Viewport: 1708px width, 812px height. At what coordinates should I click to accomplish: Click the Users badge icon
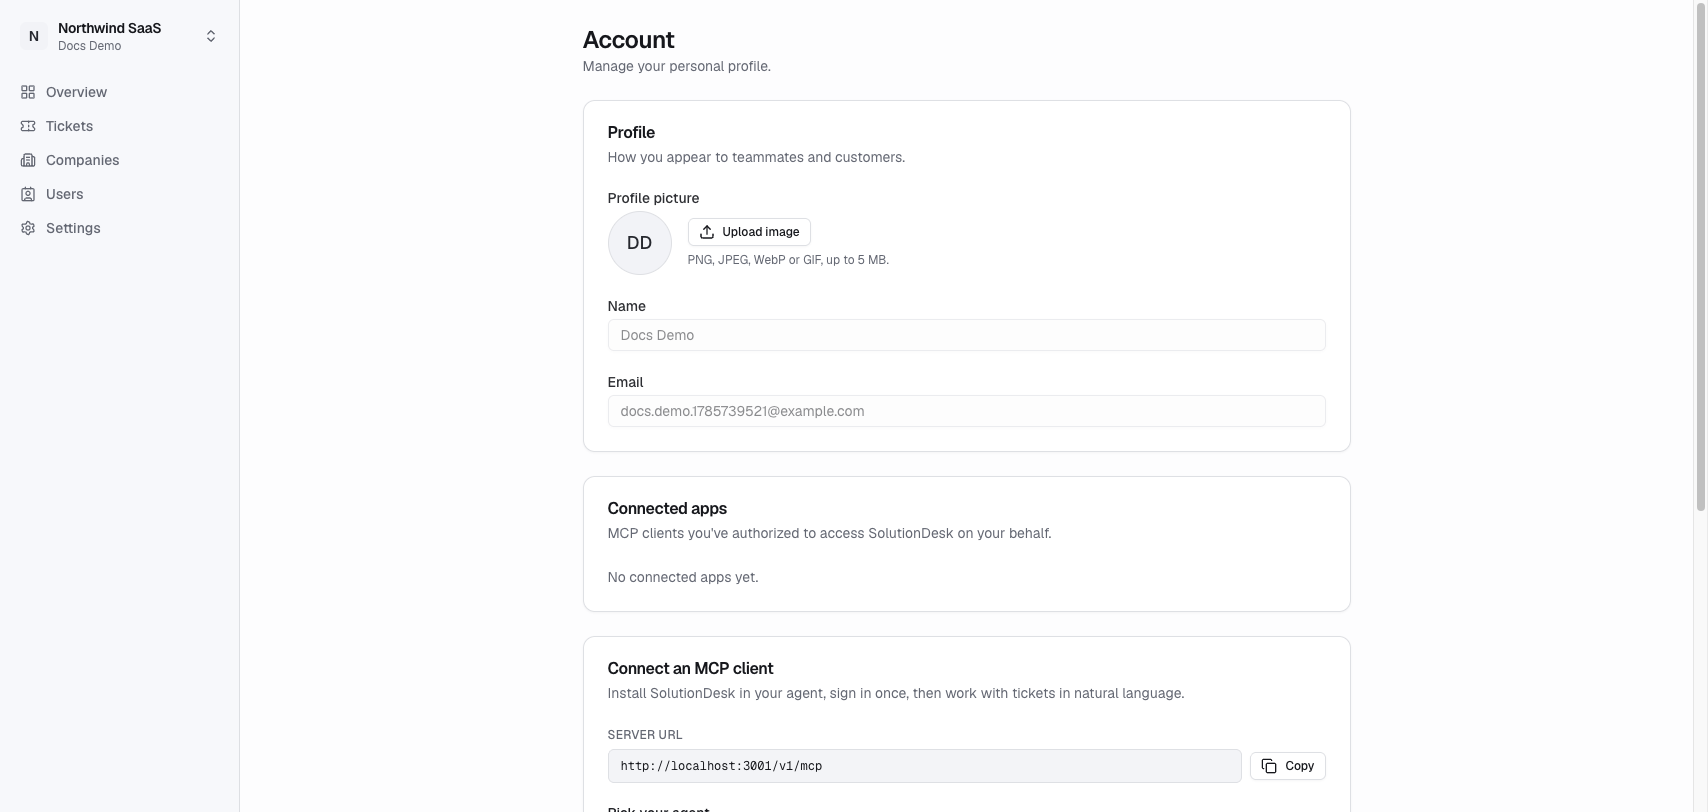pos(28,194)
